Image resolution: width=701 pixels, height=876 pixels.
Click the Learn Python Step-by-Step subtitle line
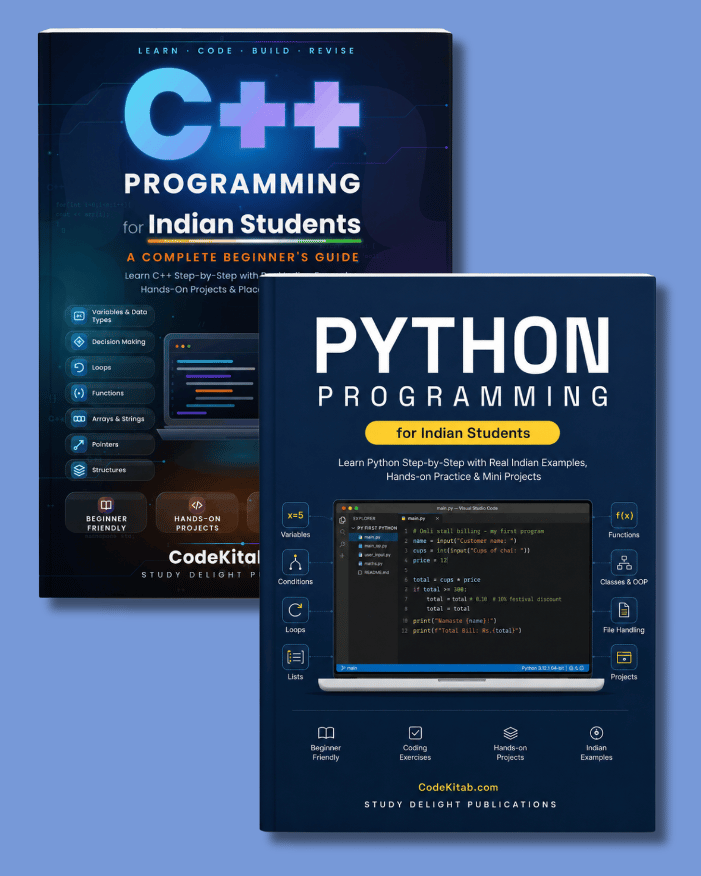(462, 463)
